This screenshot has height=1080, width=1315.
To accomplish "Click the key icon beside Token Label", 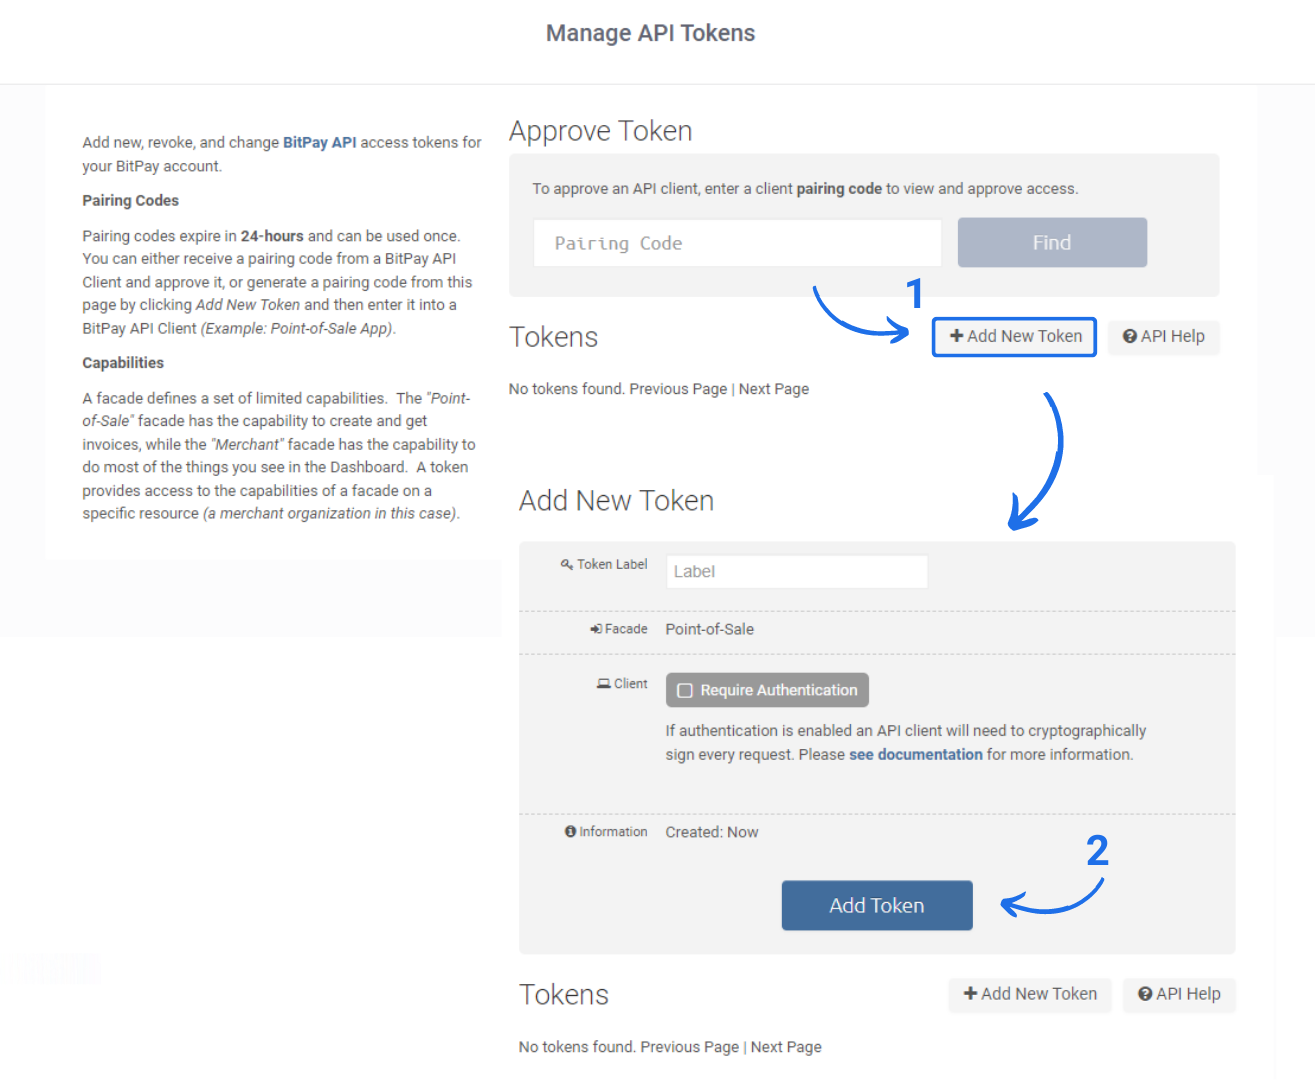I will click(x=567, y=565).
